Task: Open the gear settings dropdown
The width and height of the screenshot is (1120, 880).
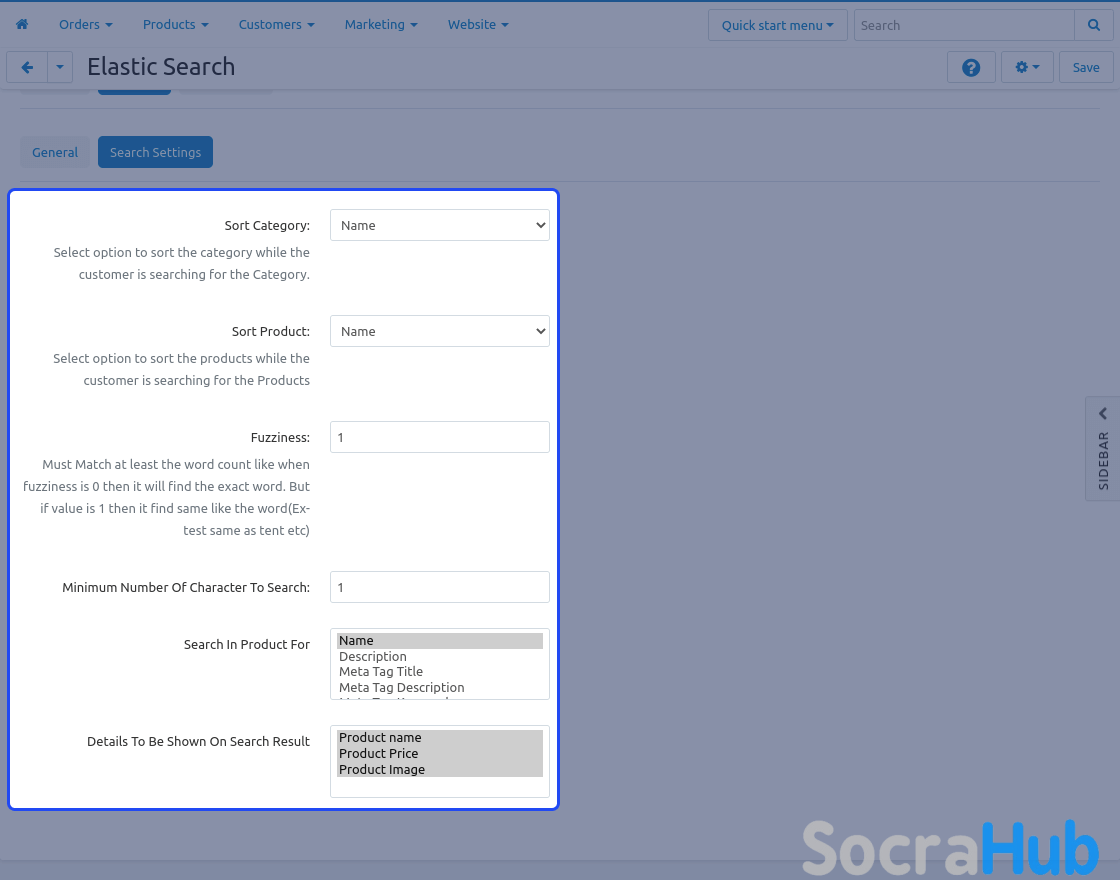Action: point(1027,67)
